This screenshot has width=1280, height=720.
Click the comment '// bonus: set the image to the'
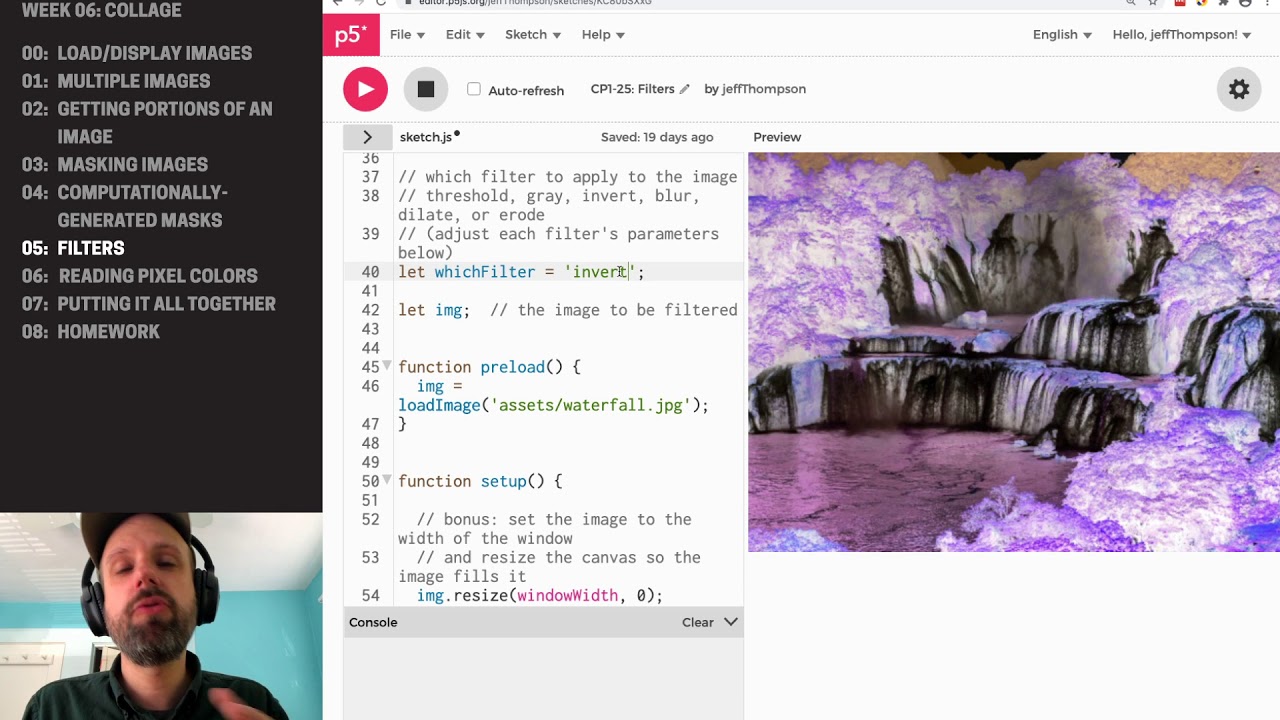click(x=554, y=519)
